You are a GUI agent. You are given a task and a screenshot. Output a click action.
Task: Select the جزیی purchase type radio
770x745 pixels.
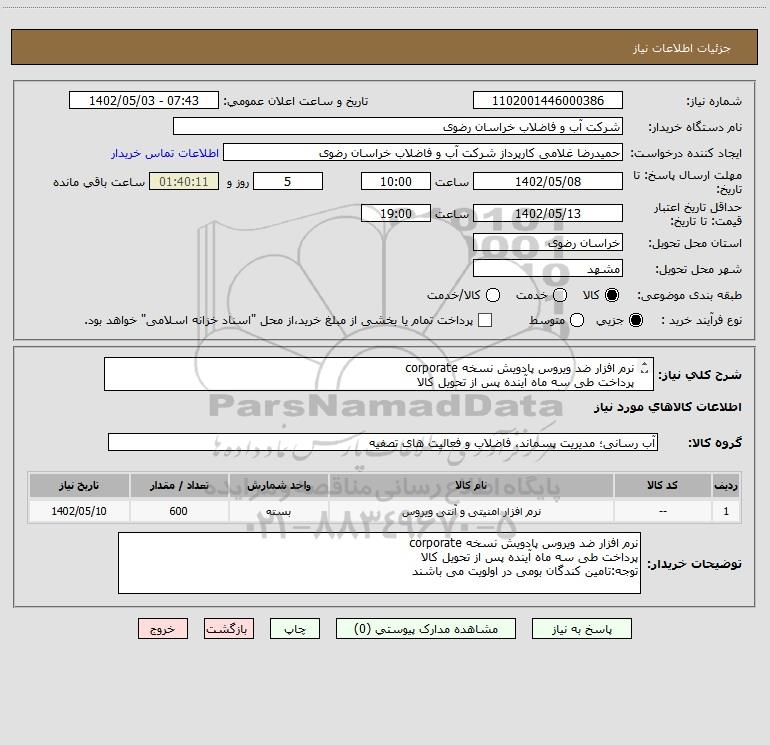coord(635,320)
